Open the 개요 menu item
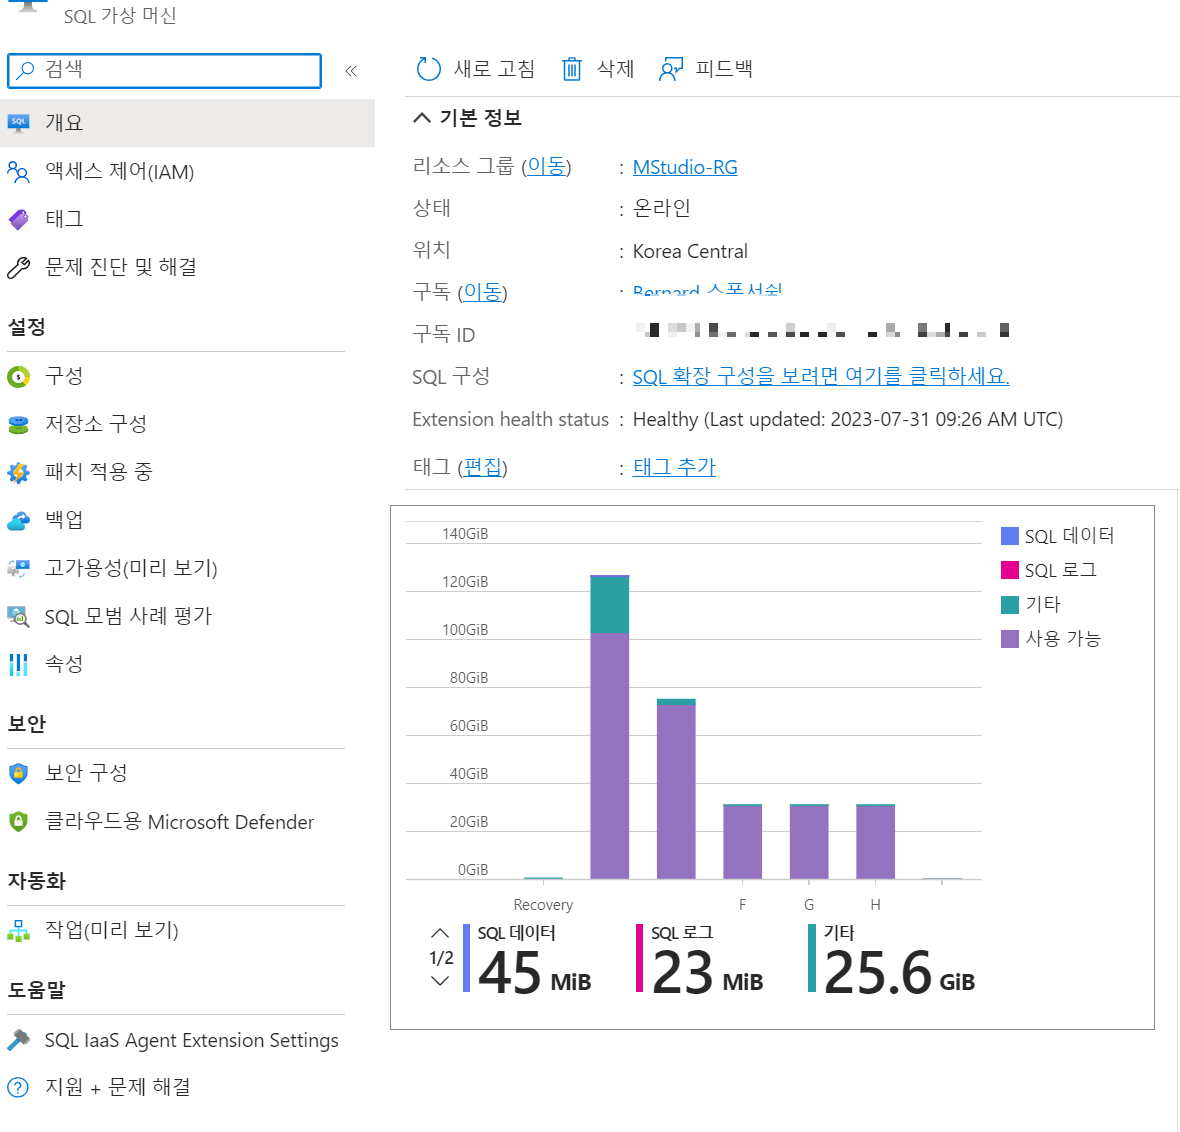Screen dimensions: 1180x1132 187,123
